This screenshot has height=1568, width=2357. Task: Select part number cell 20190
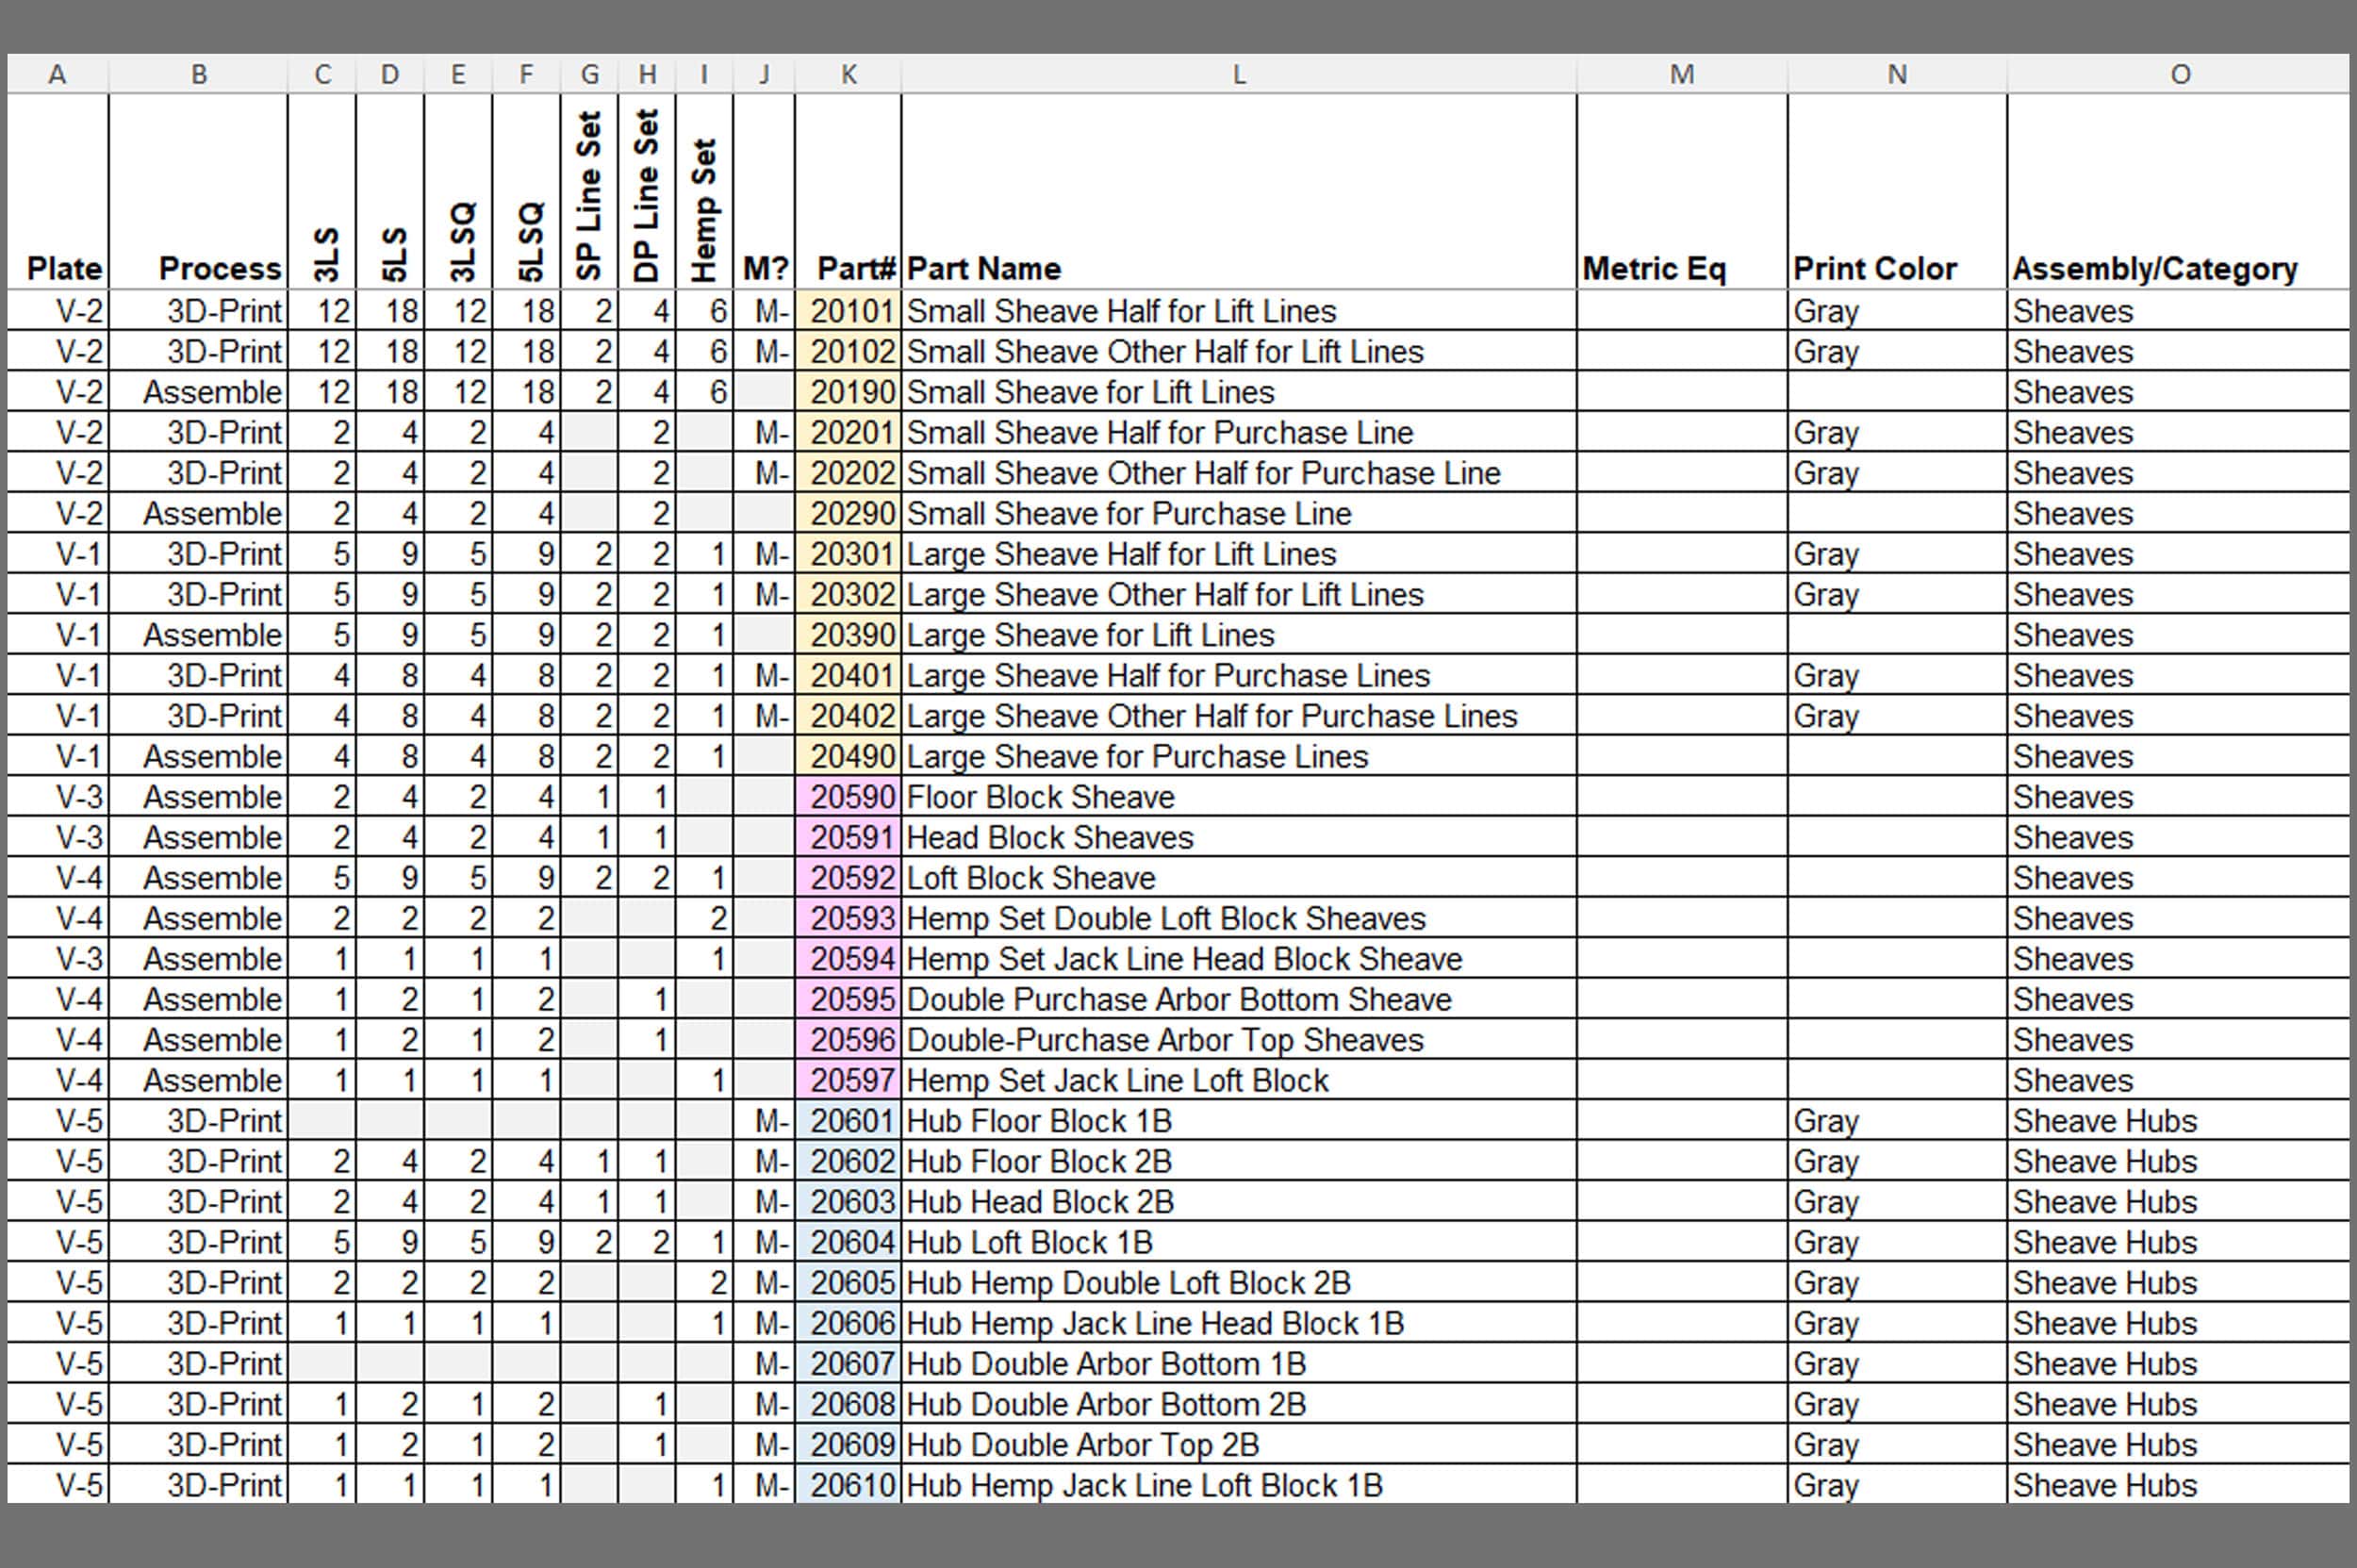click(848, 392)
